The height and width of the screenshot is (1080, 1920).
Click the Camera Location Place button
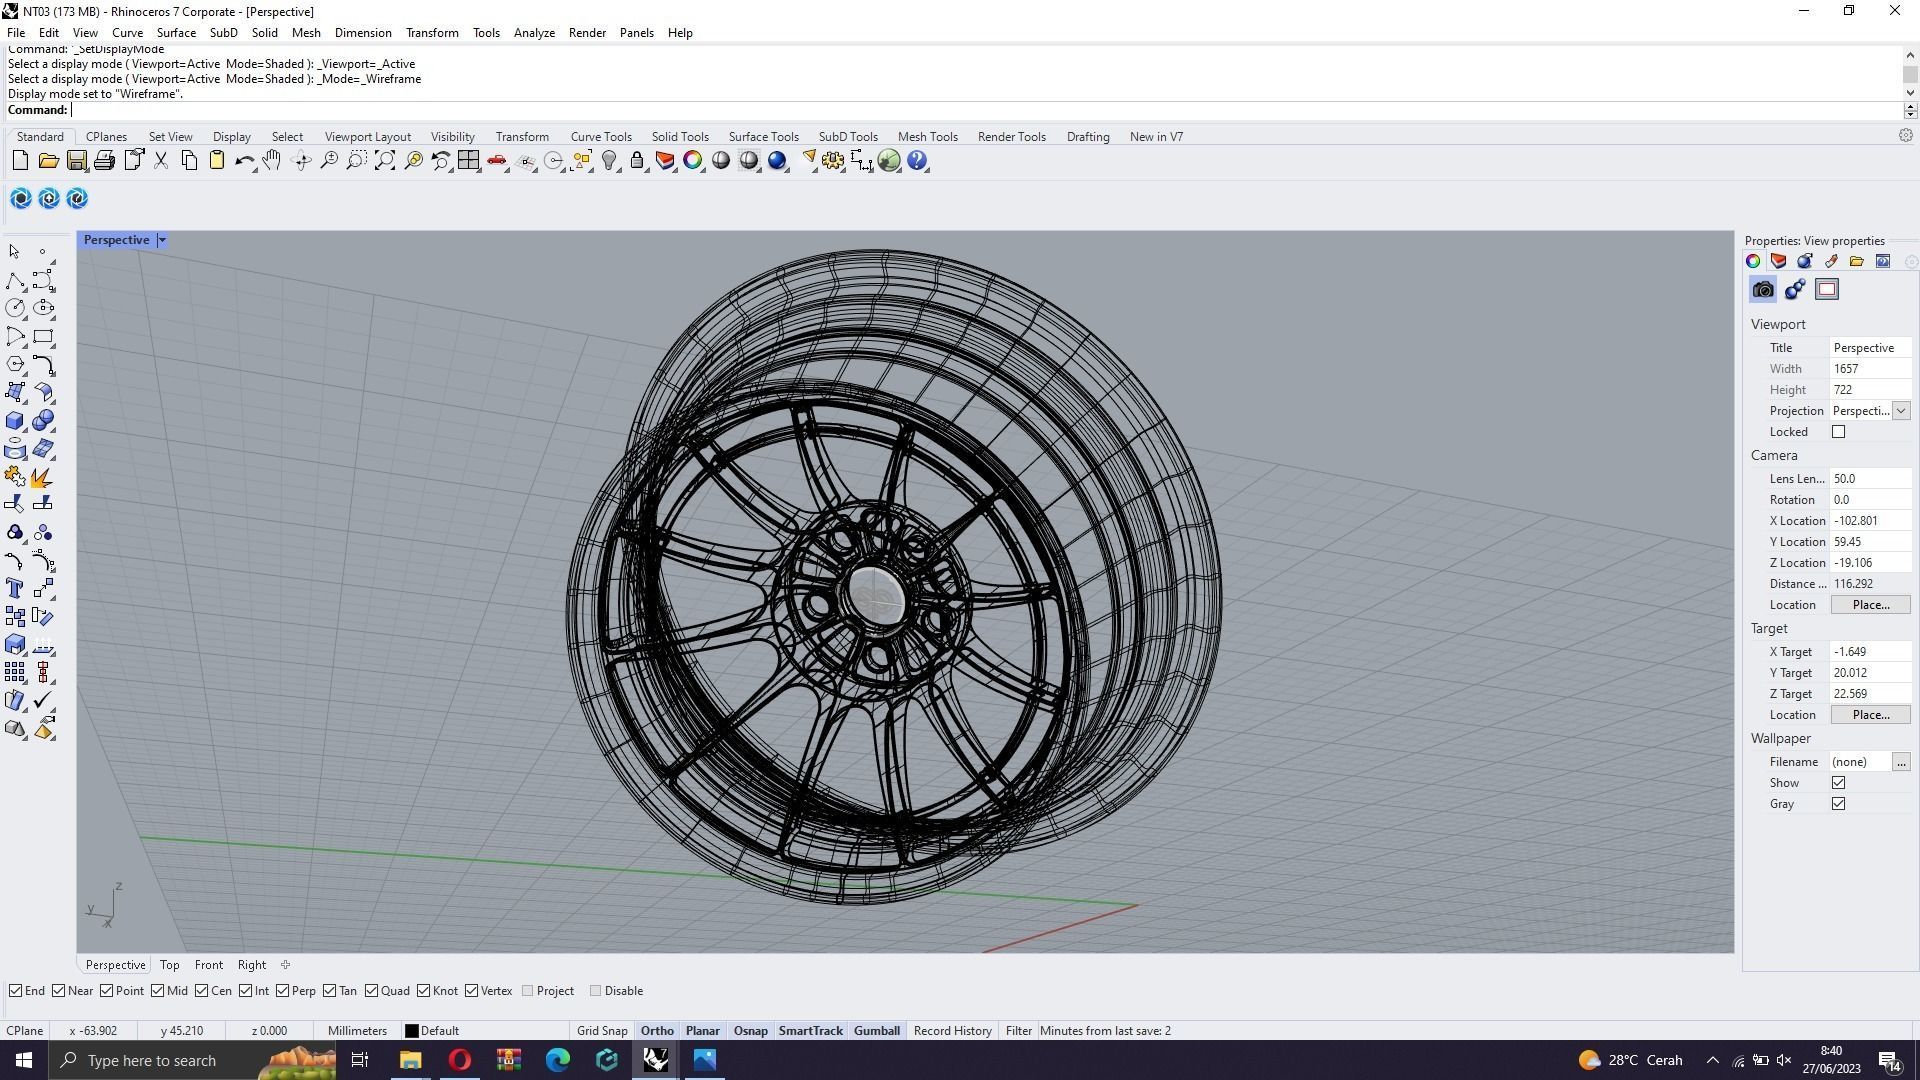(1870, 605)
